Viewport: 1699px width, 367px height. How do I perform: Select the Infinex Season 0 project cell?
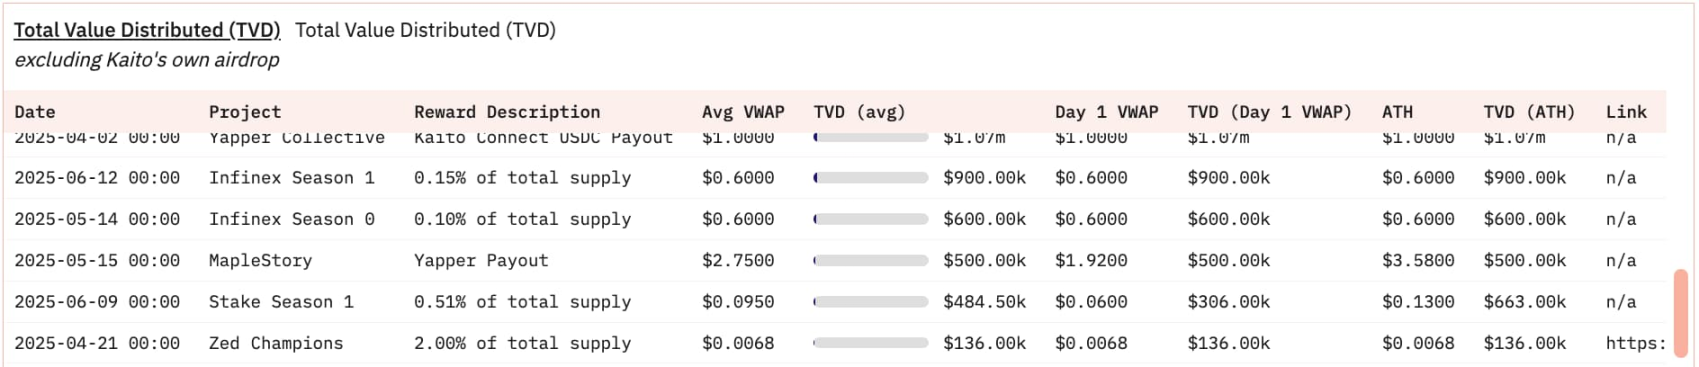click(x=292, y=219)
